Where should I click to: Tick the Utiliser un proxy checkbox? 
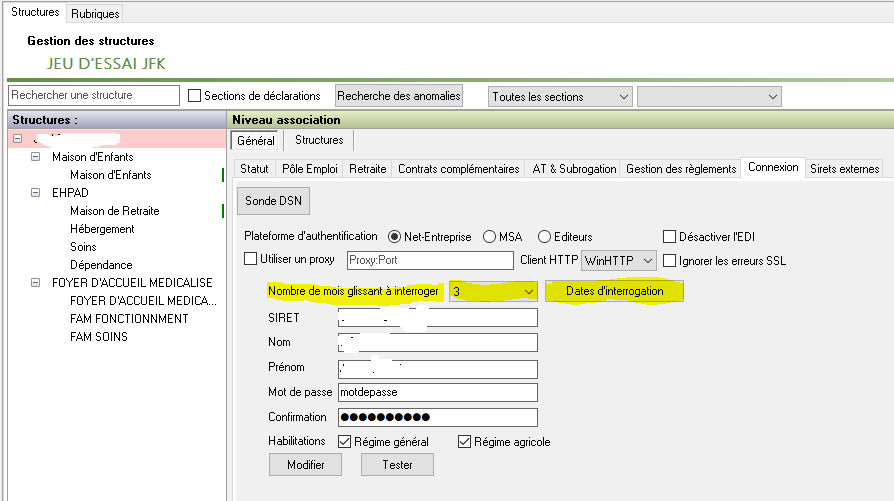(x=251, y=260)
